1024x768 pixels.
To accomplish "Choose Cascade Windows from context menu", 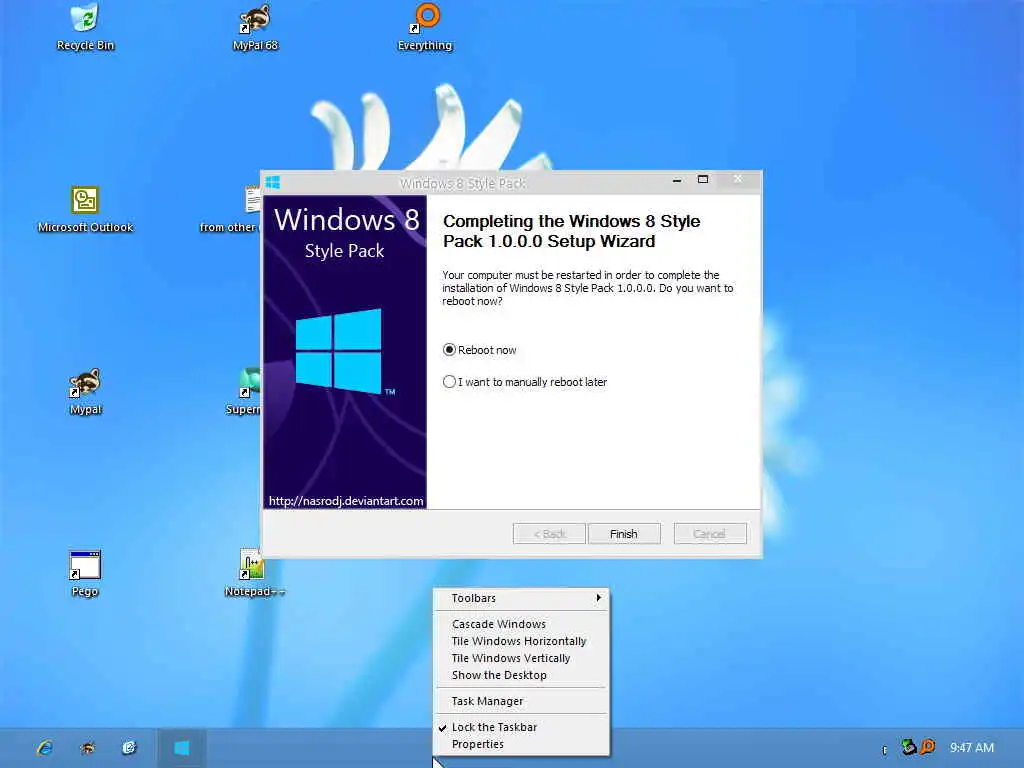I will coord(521,624).
